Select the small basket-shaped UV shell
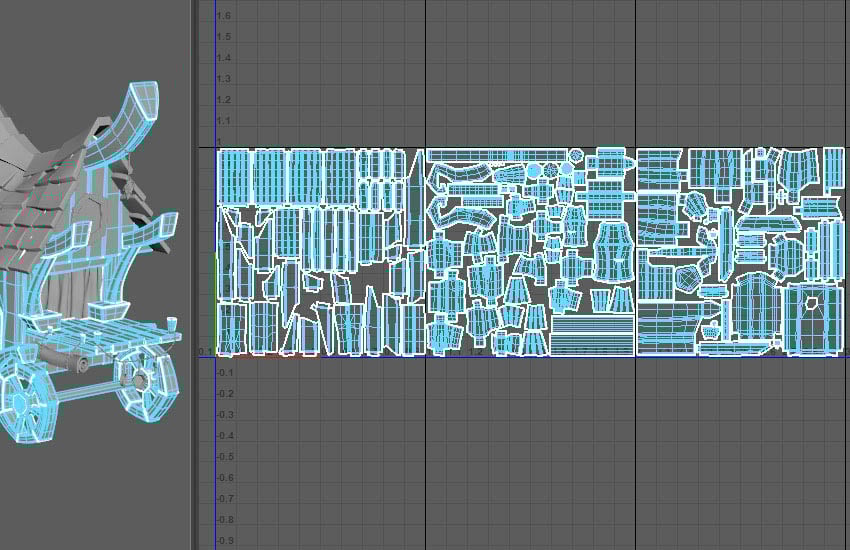The height and width of the screenshot is (550, 850). coord(711,329)
